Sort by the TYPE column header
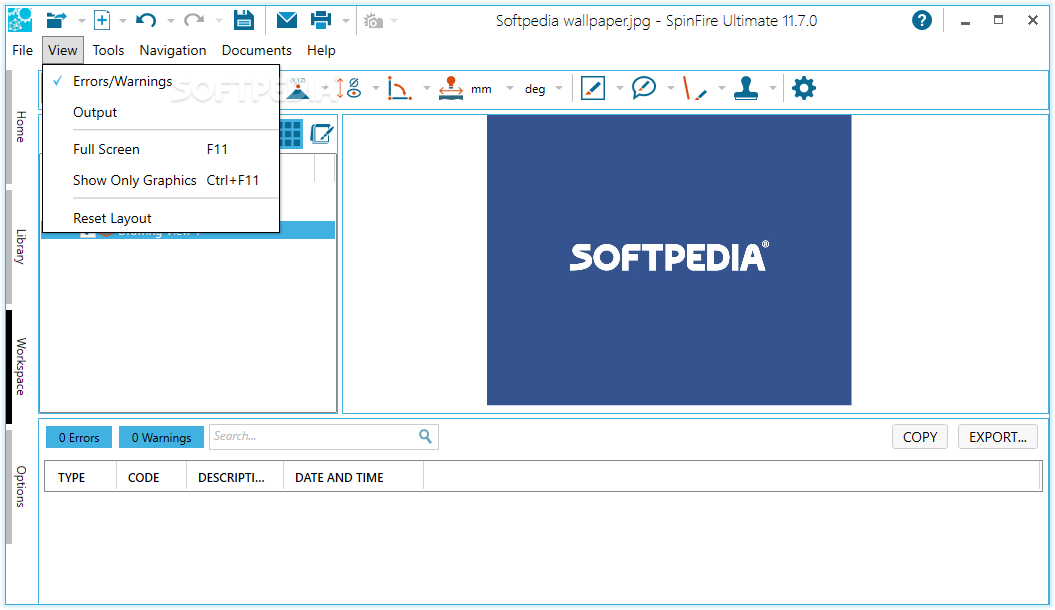The image size is (1055, 610). tap(81, 478)
